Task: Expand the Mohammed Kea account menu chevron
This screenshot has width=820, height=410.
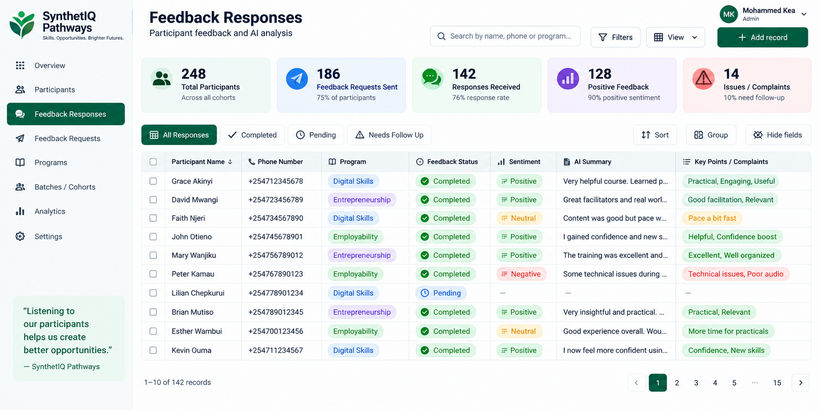Action: tap(806, 14)
